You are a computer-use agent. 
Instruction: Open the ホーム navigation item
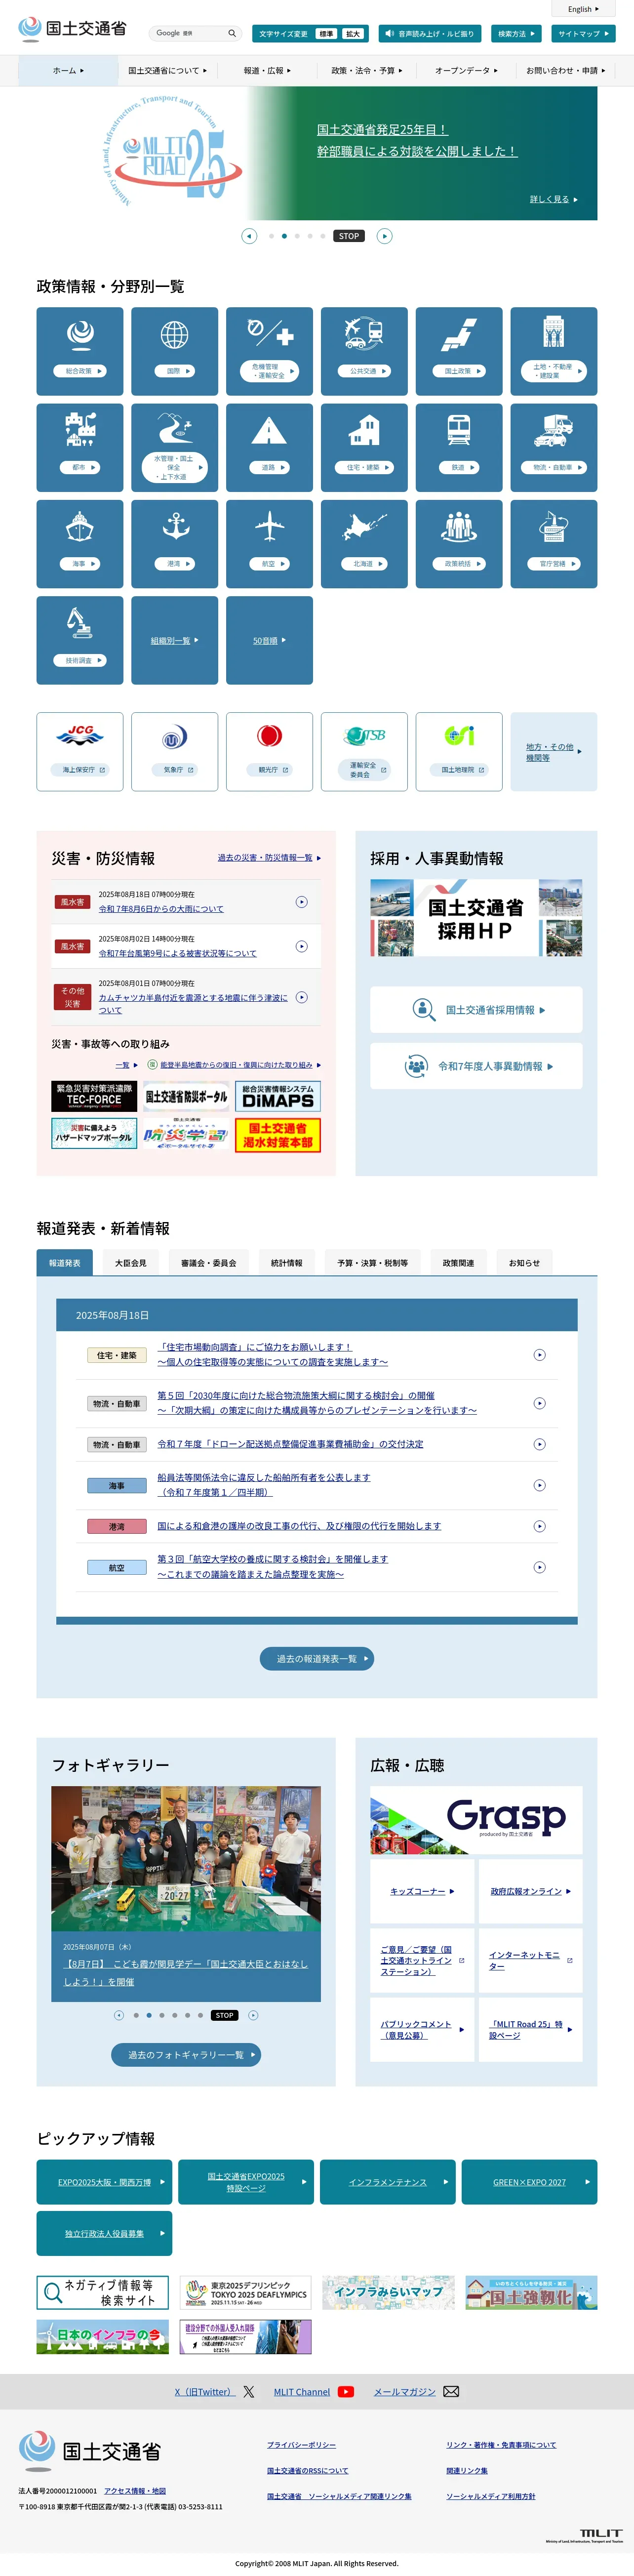[69, 71]
